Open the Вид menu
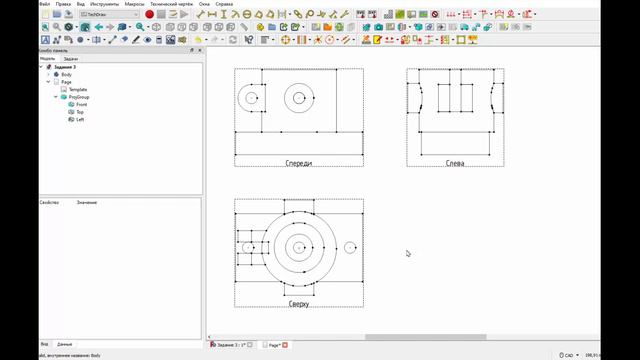Image resolution: width=640 pixels, height=360 pixels. pos(81,4)
